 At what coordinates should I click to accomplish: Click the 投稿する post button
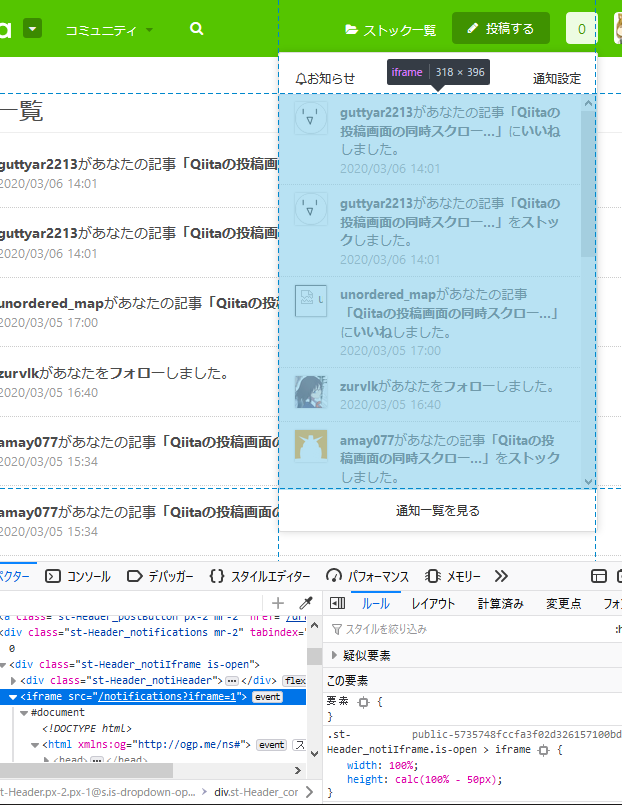(x=501, y=29)
